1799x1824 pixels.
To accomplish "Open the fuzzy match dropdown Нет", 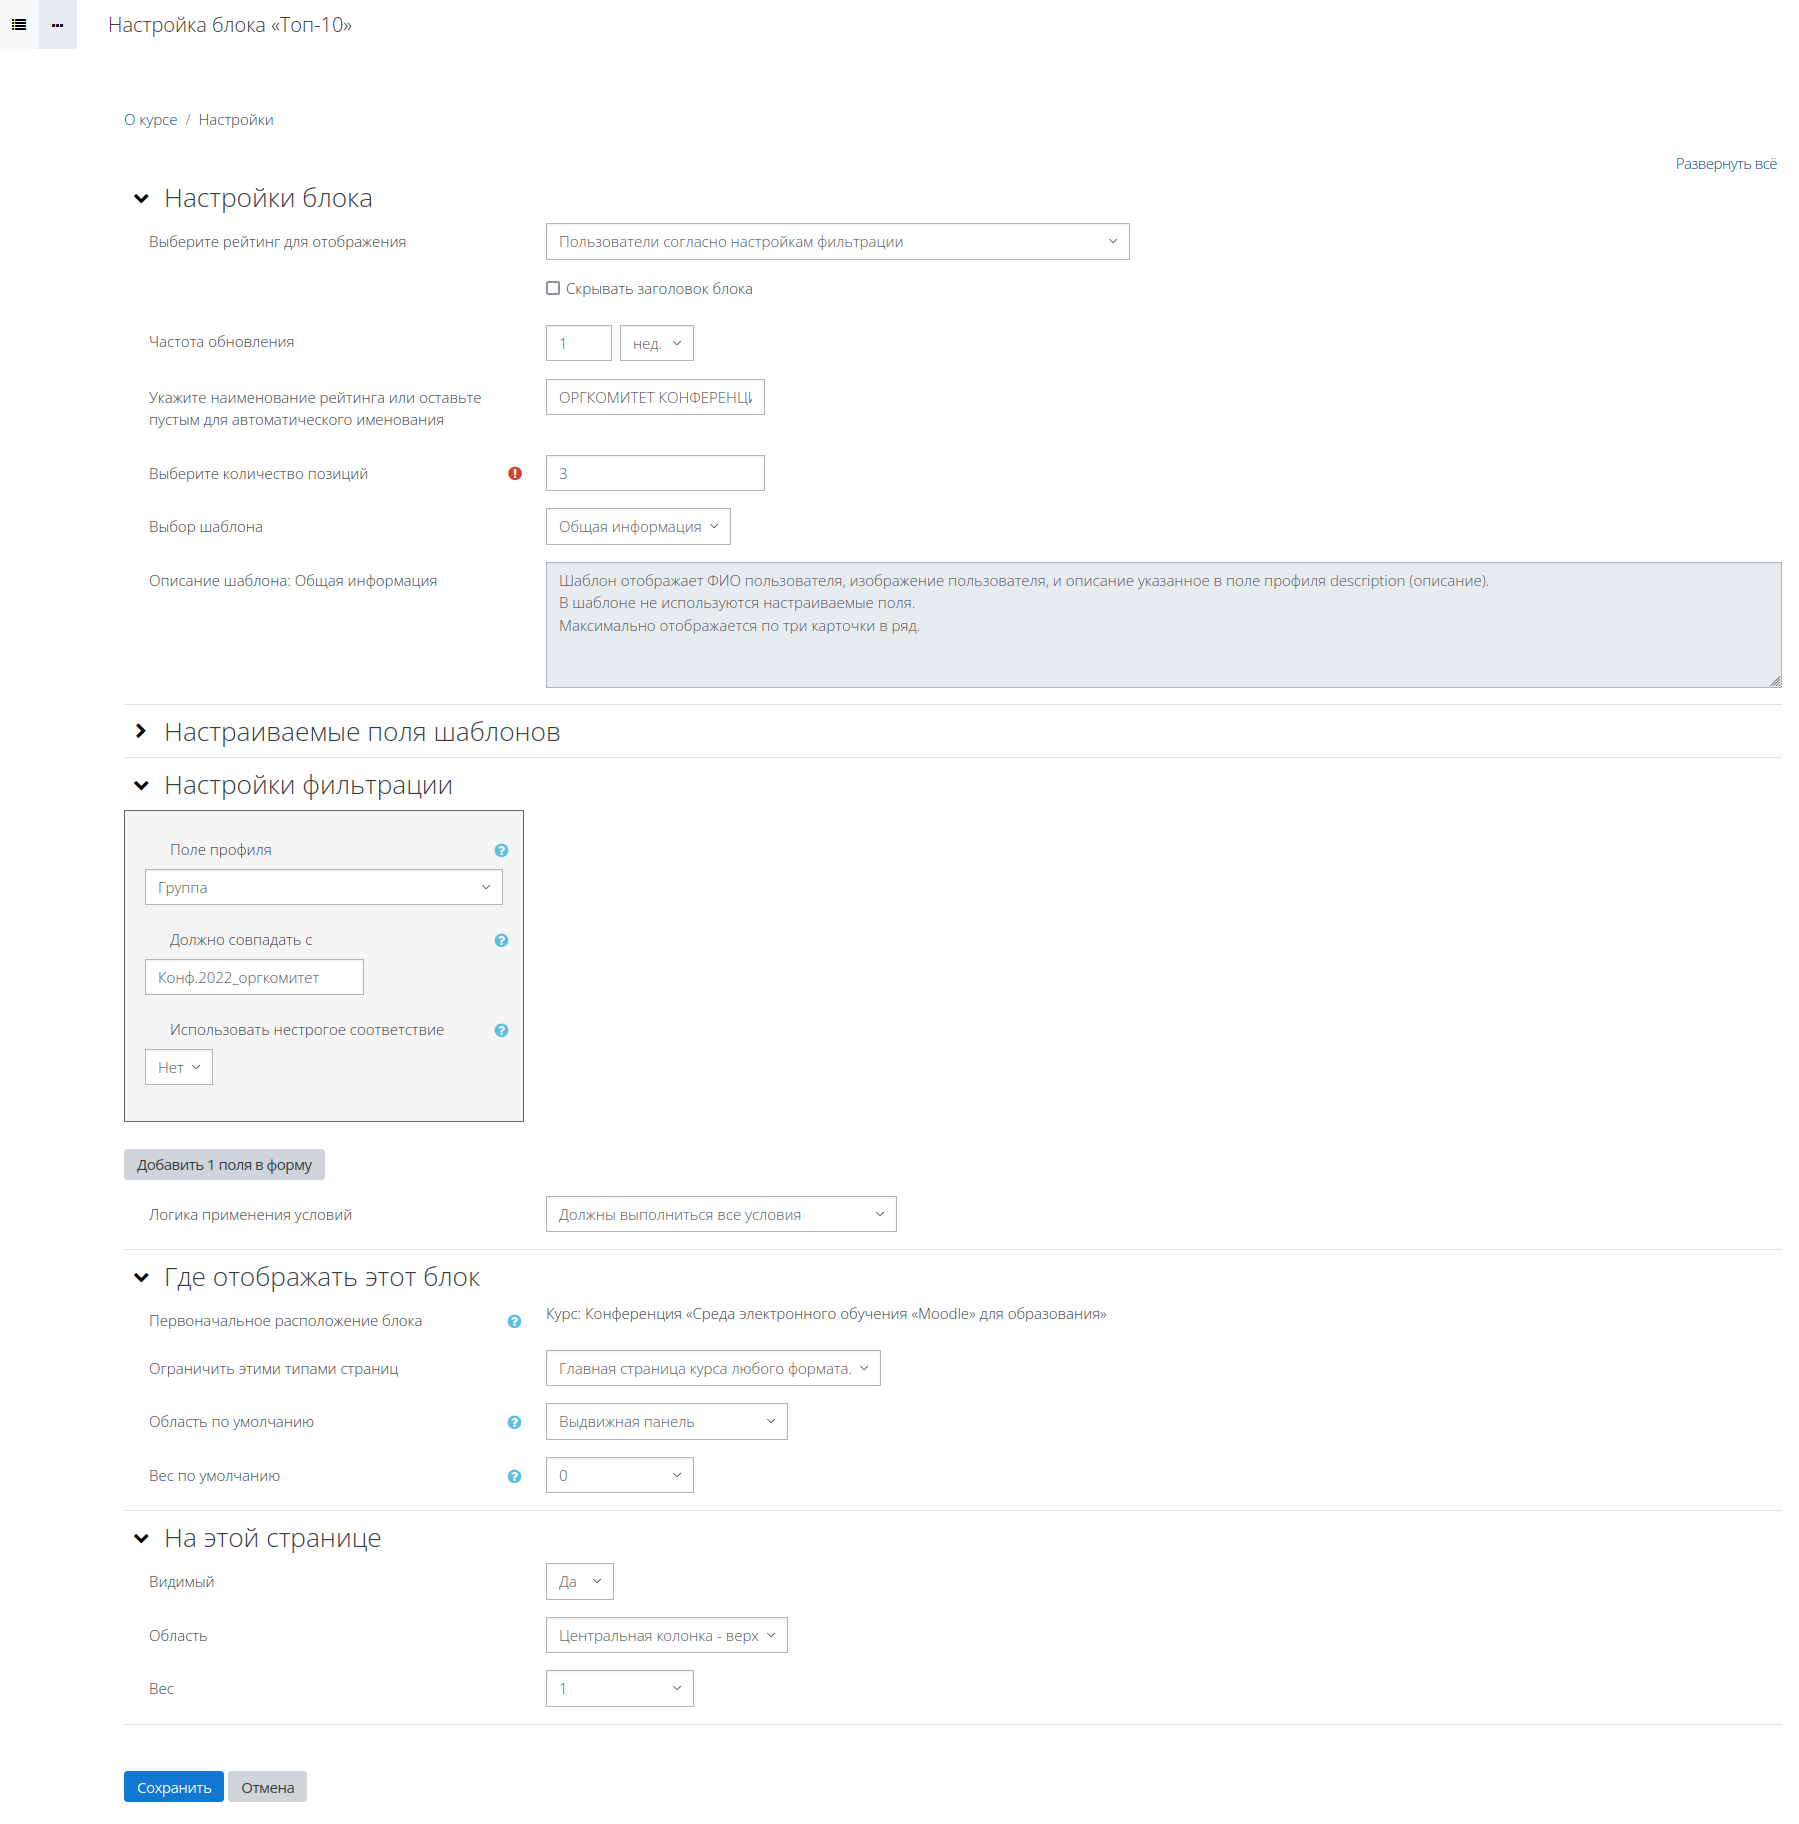I will (x=179, y=1067).
